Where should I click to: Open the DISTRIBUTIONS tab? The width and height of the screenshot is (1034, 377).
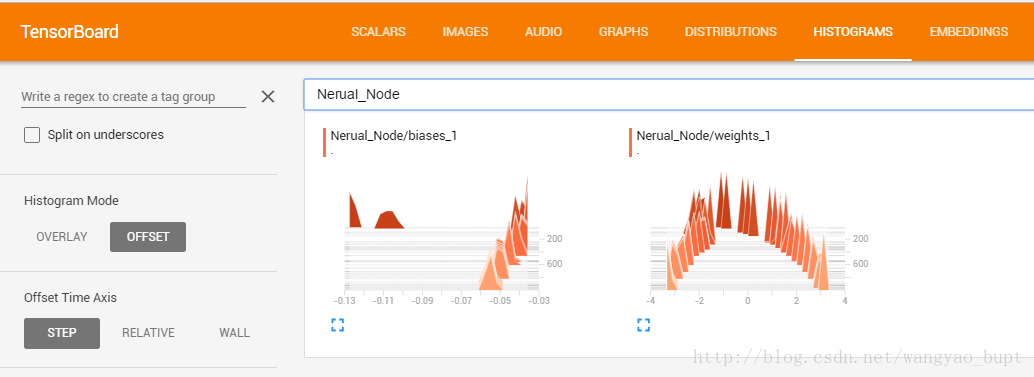point(731,32)
